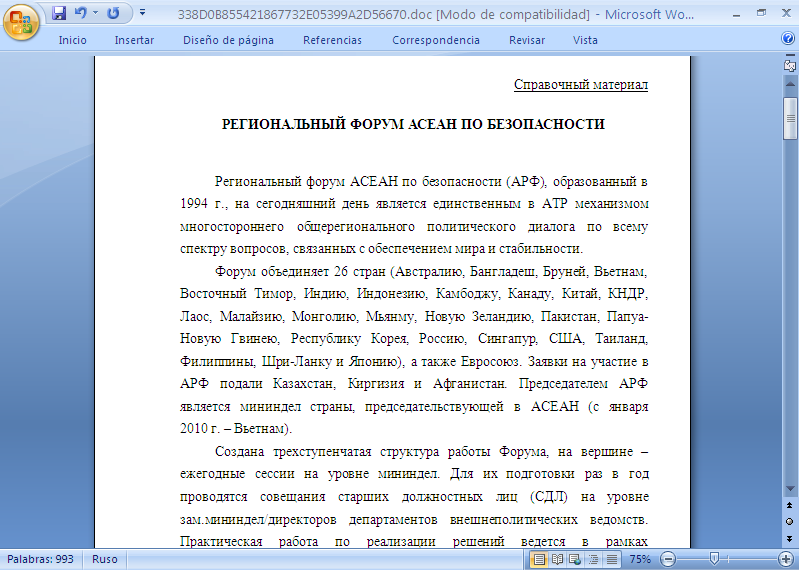Click the zoom slider handle
The width and height of the screenshot is (799, 570).
tap(712, 559)
